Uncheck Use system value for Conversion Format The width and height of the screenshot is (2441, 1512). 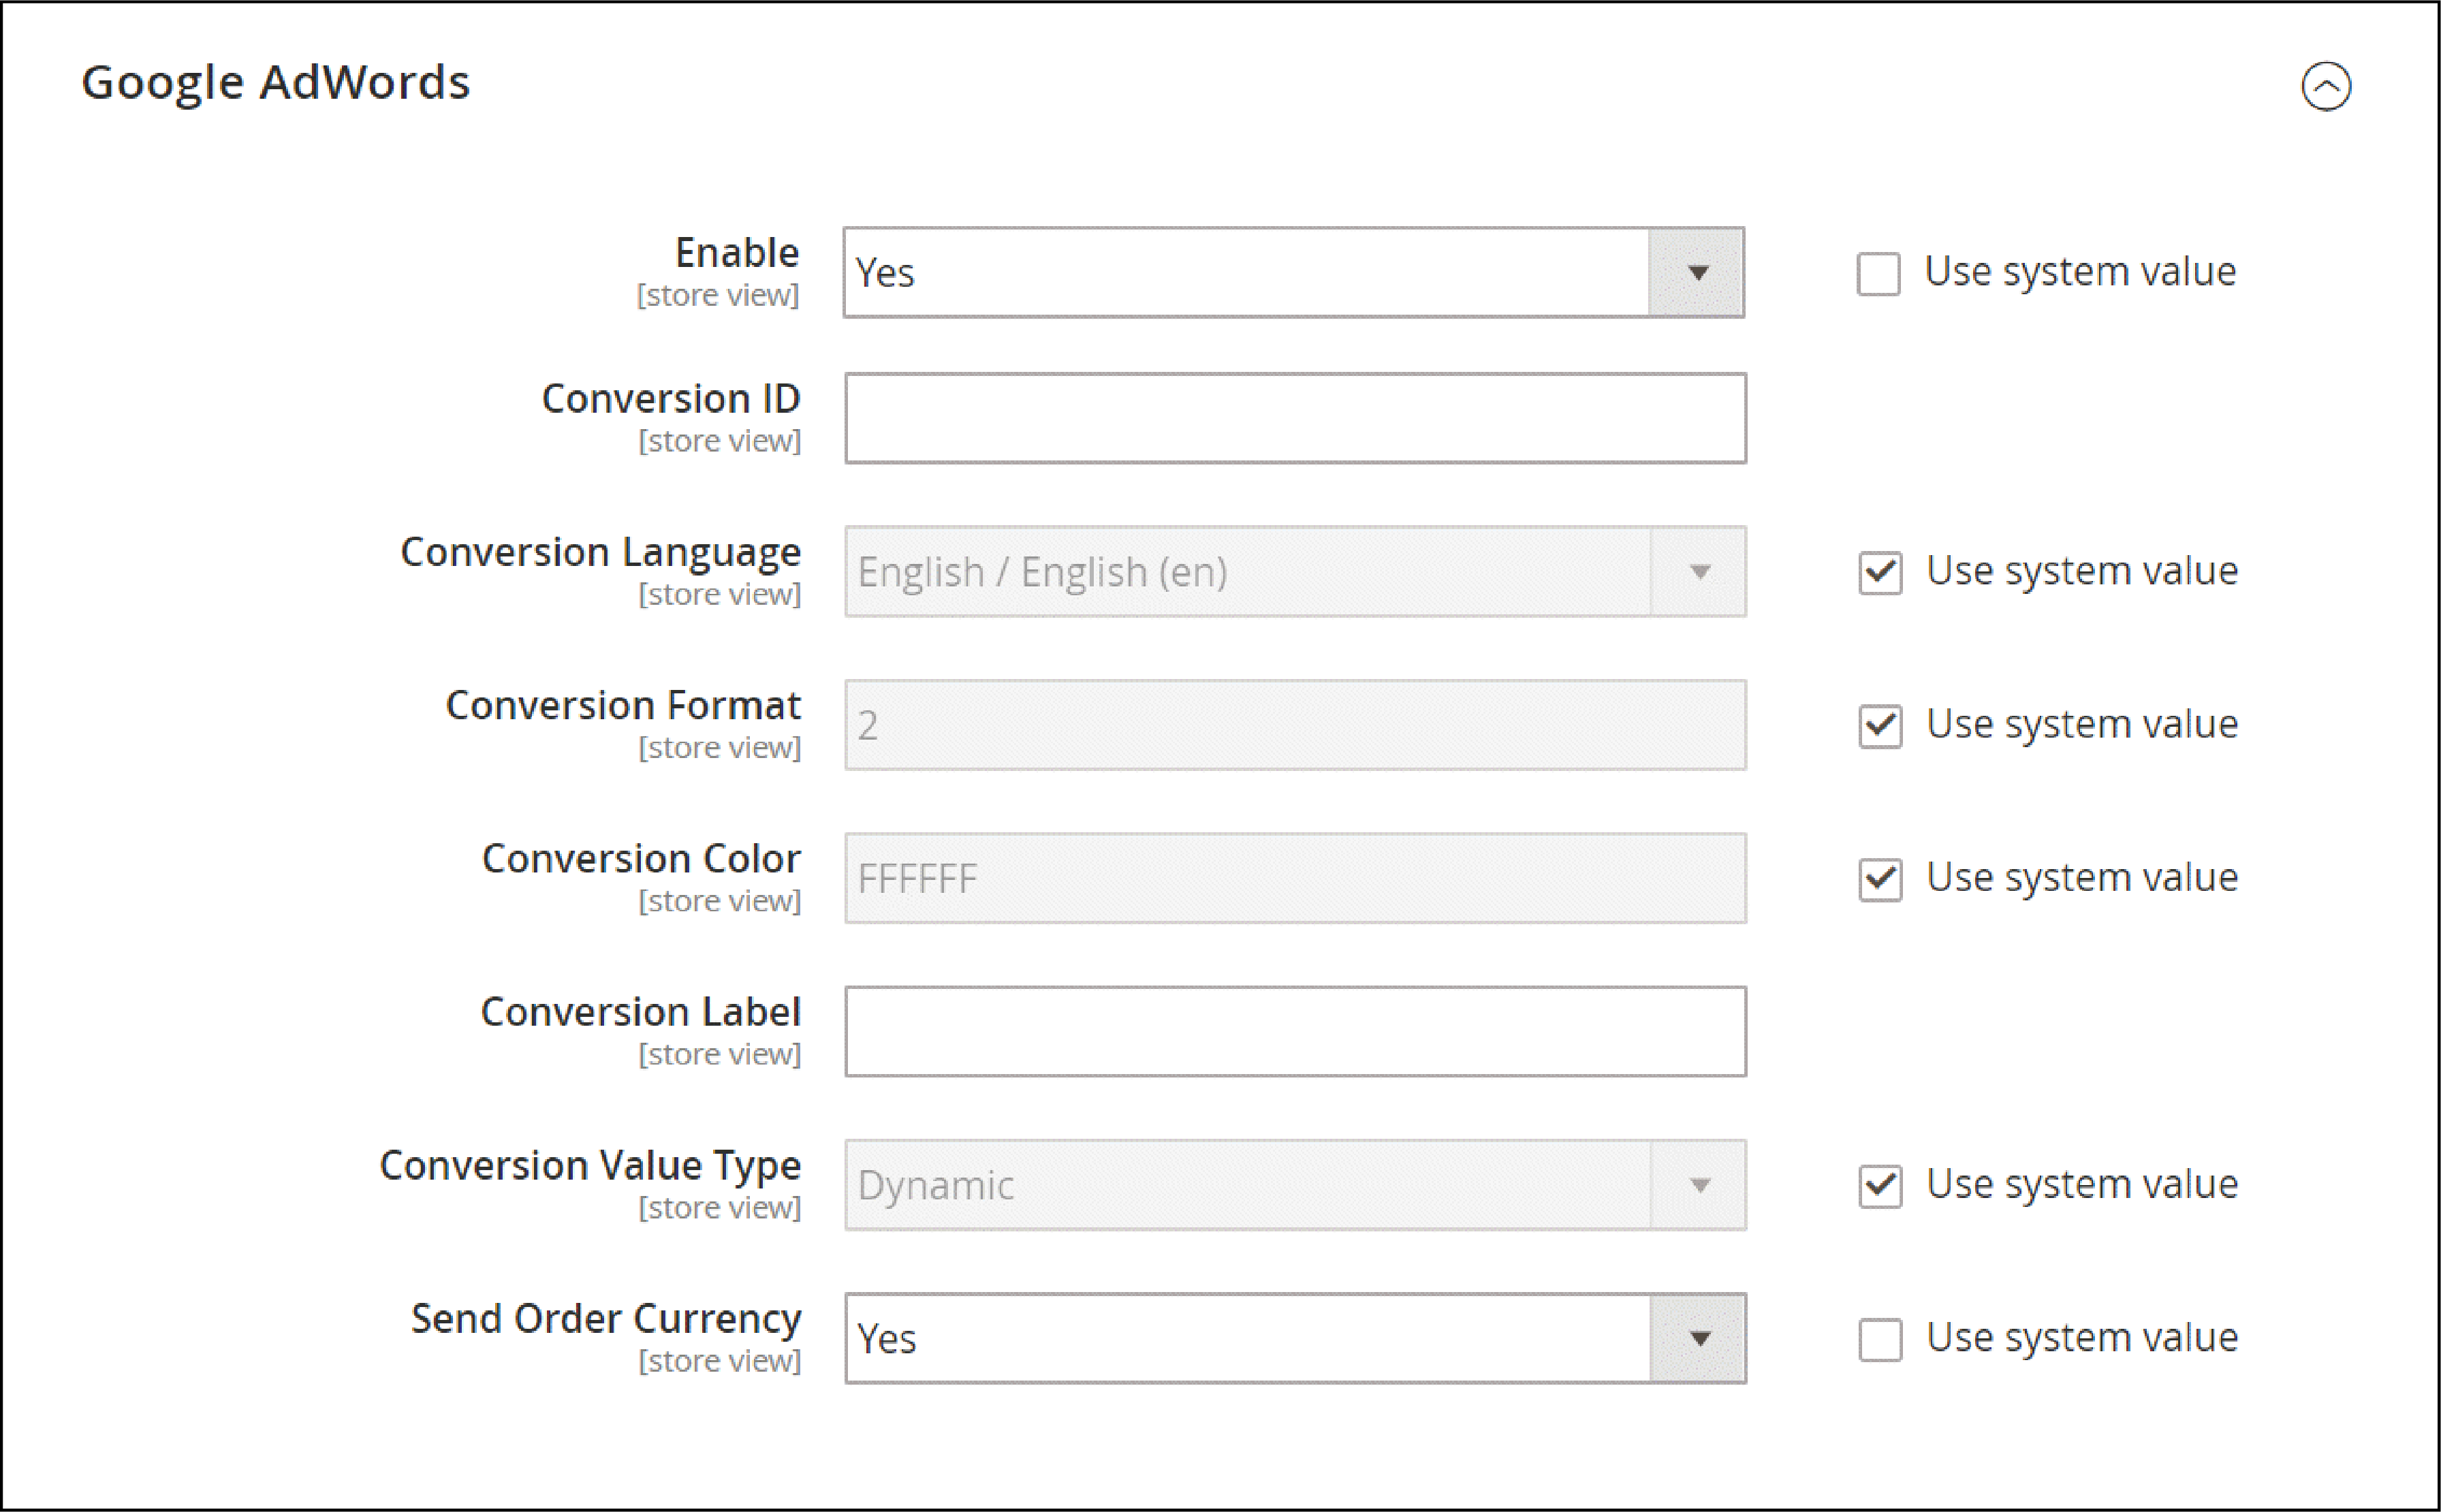pos(1880,726)
